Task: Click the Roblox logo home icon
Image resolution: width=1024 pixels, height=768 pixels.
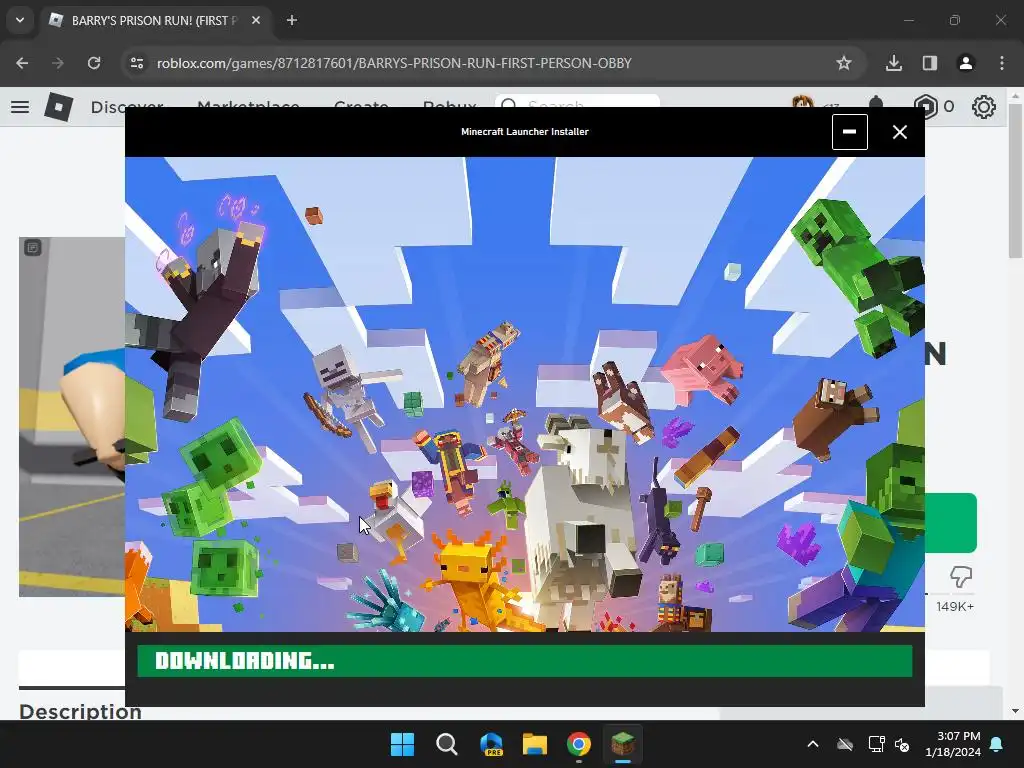Action: [x=58, y=106]
